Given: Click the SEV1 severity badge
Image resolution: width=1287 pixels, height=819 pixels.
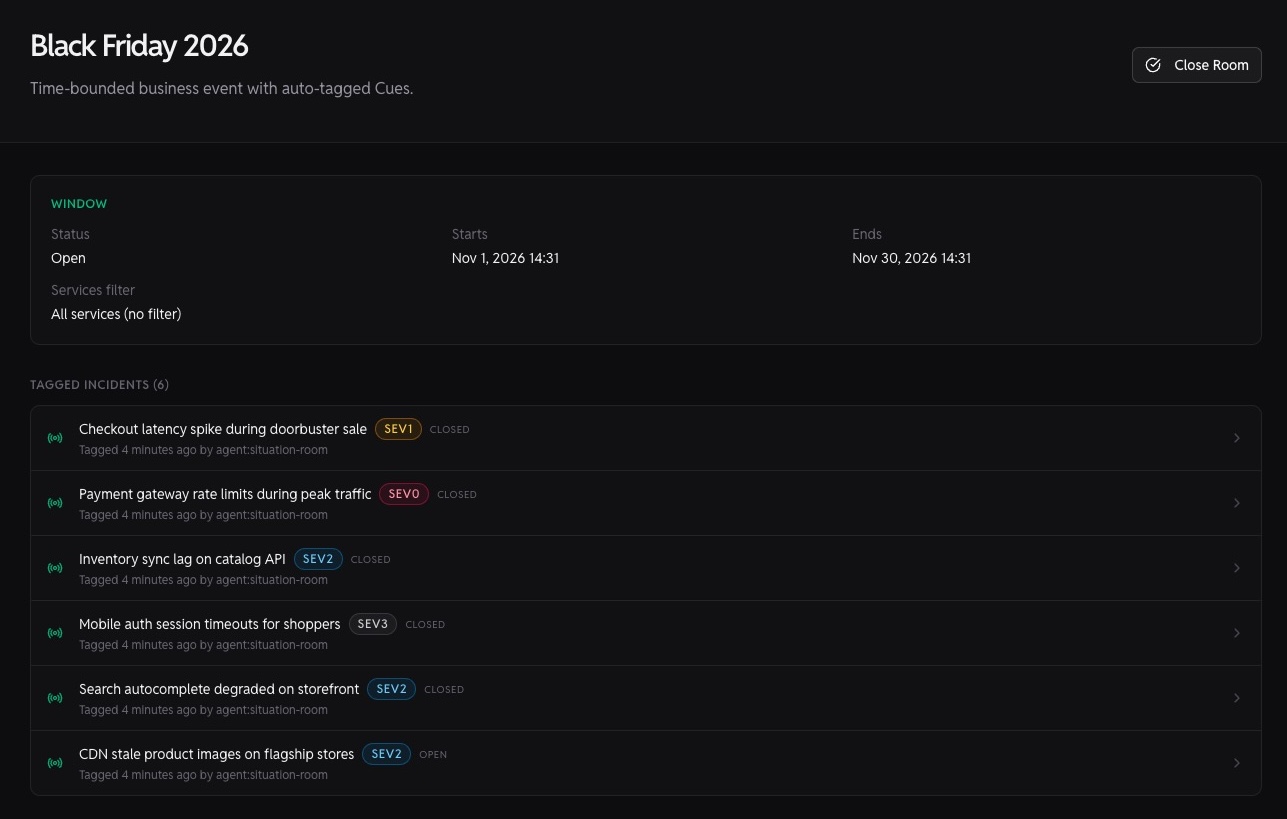Looking at the screenshot, I should tap(398, 429).
